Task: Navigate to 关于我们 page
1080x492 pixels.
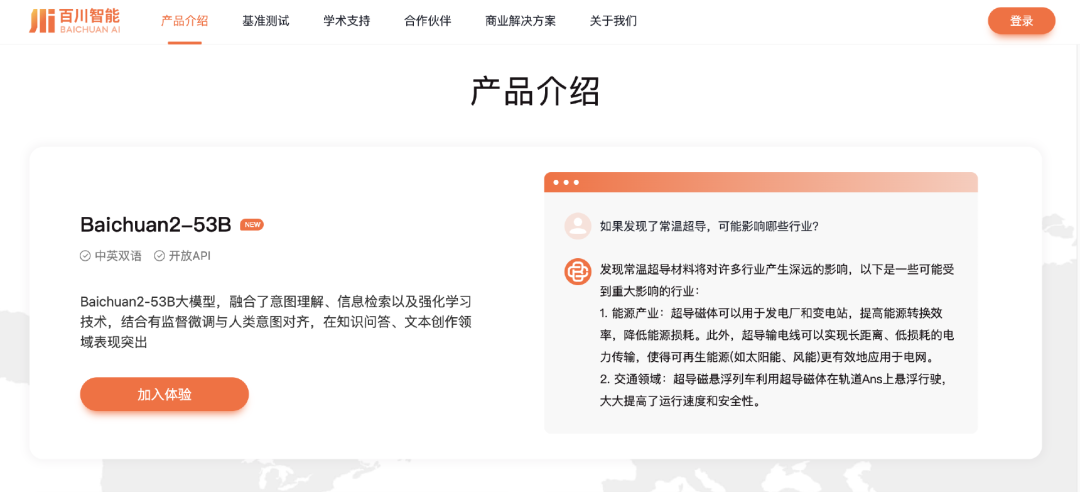Action: click(614, 21)
